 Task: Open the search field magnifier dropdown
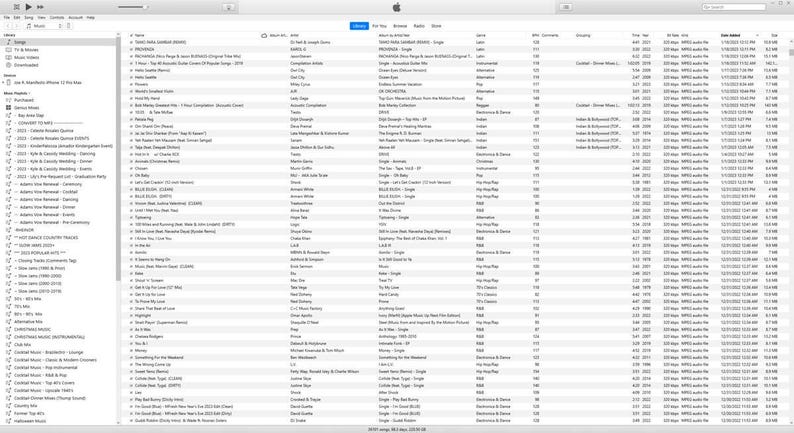click(x=706, y=7)
